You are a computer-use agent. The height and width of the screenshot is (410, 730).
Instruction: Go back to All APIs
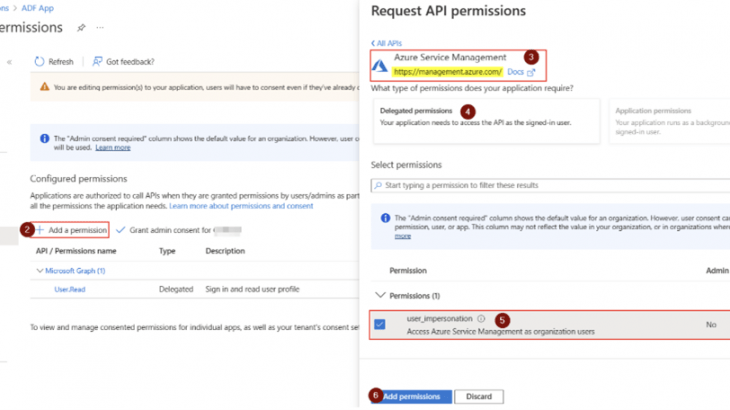click(x=386, y=43)
